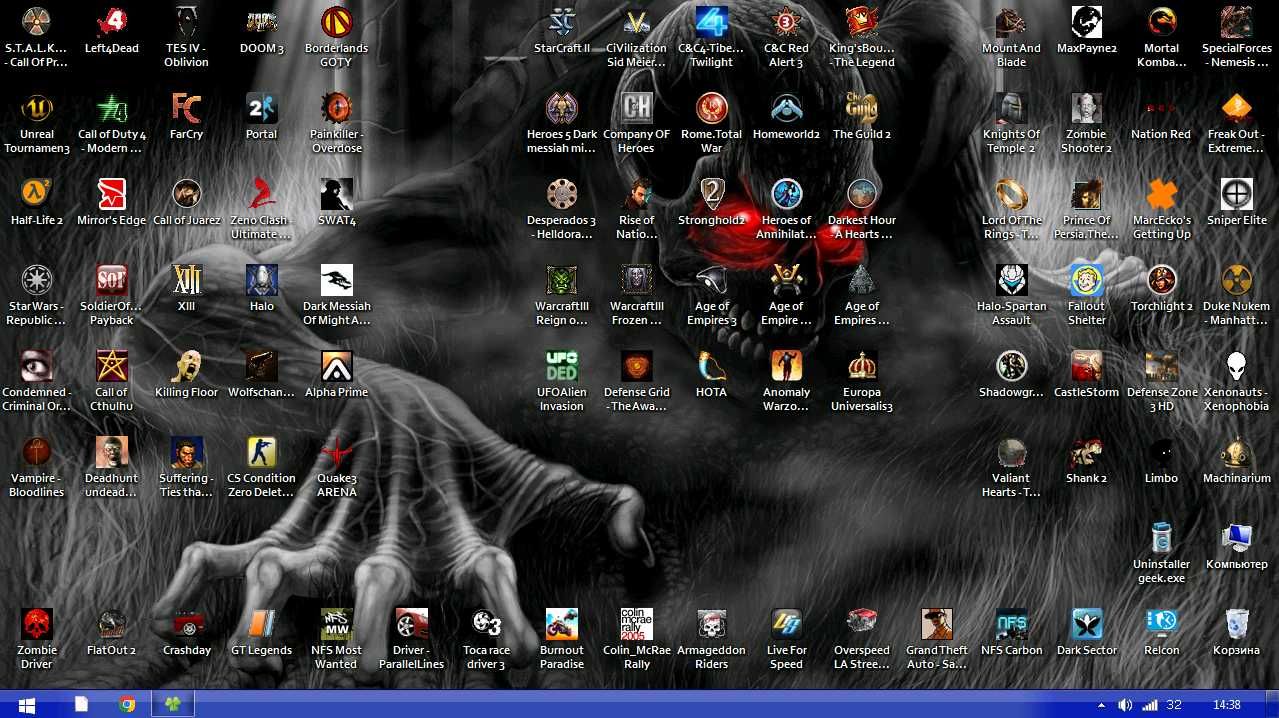This screenshot has height=718, width=1279.
Task: Open the taskbar clock showing 14:38
Action: (1226, 705)
